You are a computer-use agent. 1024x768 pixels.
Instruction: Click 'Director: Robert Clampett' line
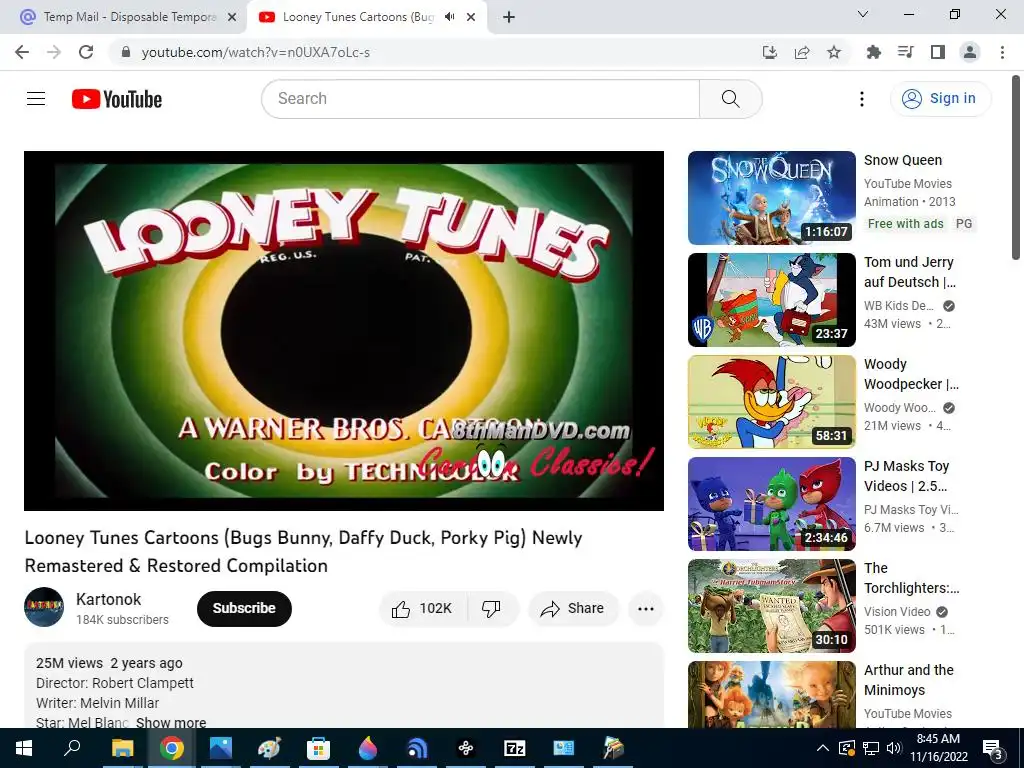pos(115,683)
